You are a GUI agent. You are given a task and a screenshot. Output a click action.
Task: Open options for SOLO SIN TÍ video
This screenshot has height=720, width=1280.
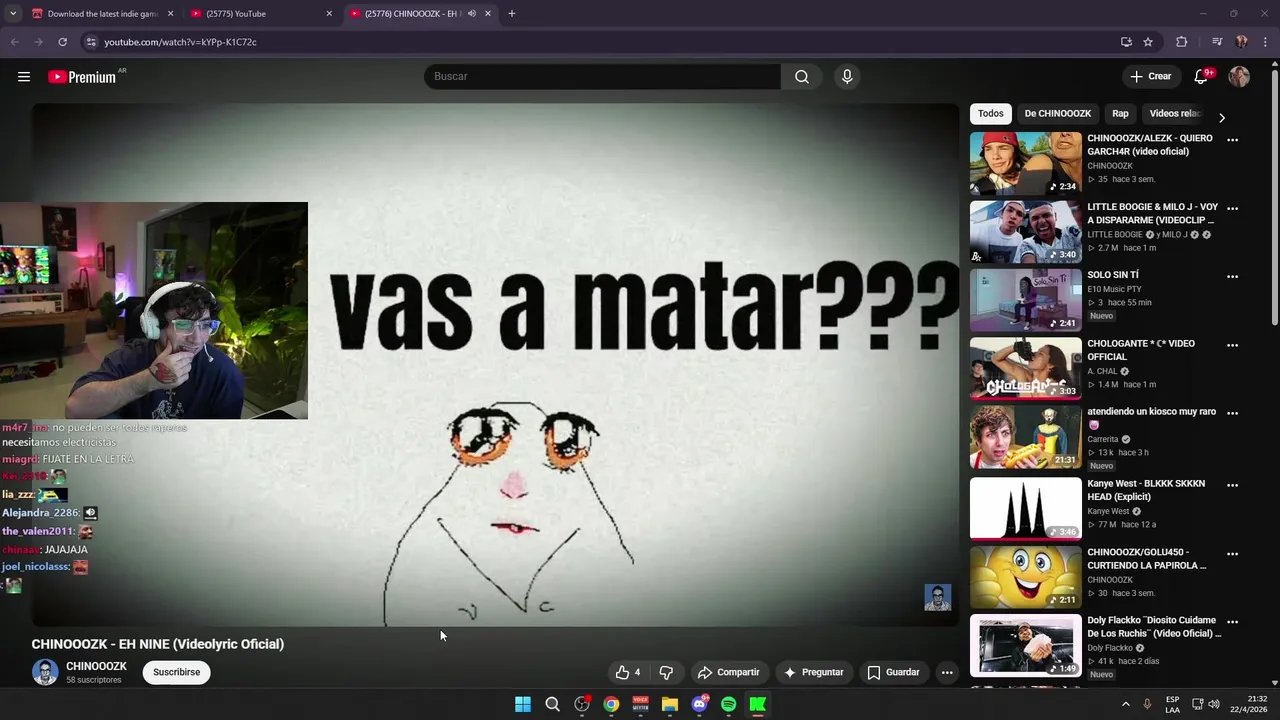click(x=1232, y=277)
